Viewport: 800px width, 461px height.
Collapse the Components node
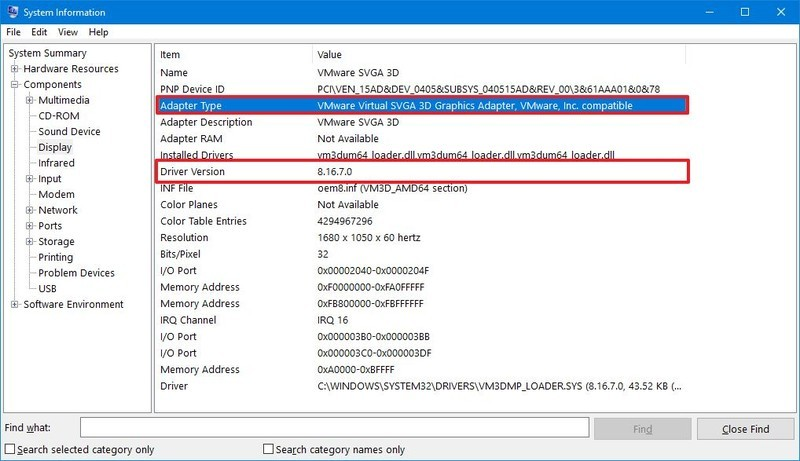tap(14, 84)
